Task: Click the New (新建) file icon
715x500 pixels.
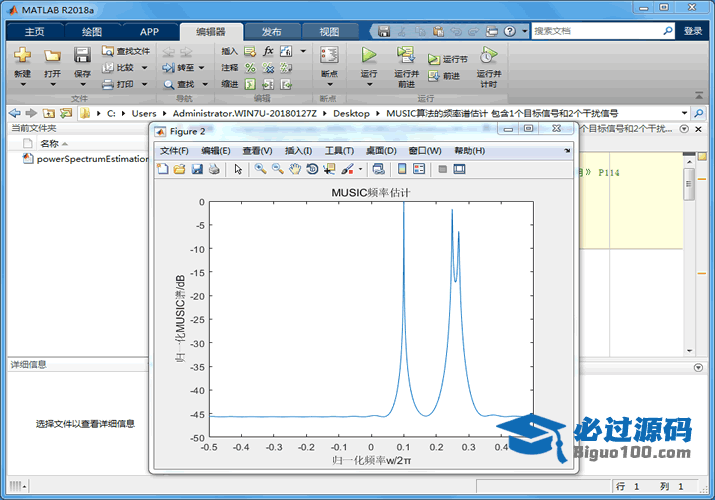Action: [x=22, y=55]
